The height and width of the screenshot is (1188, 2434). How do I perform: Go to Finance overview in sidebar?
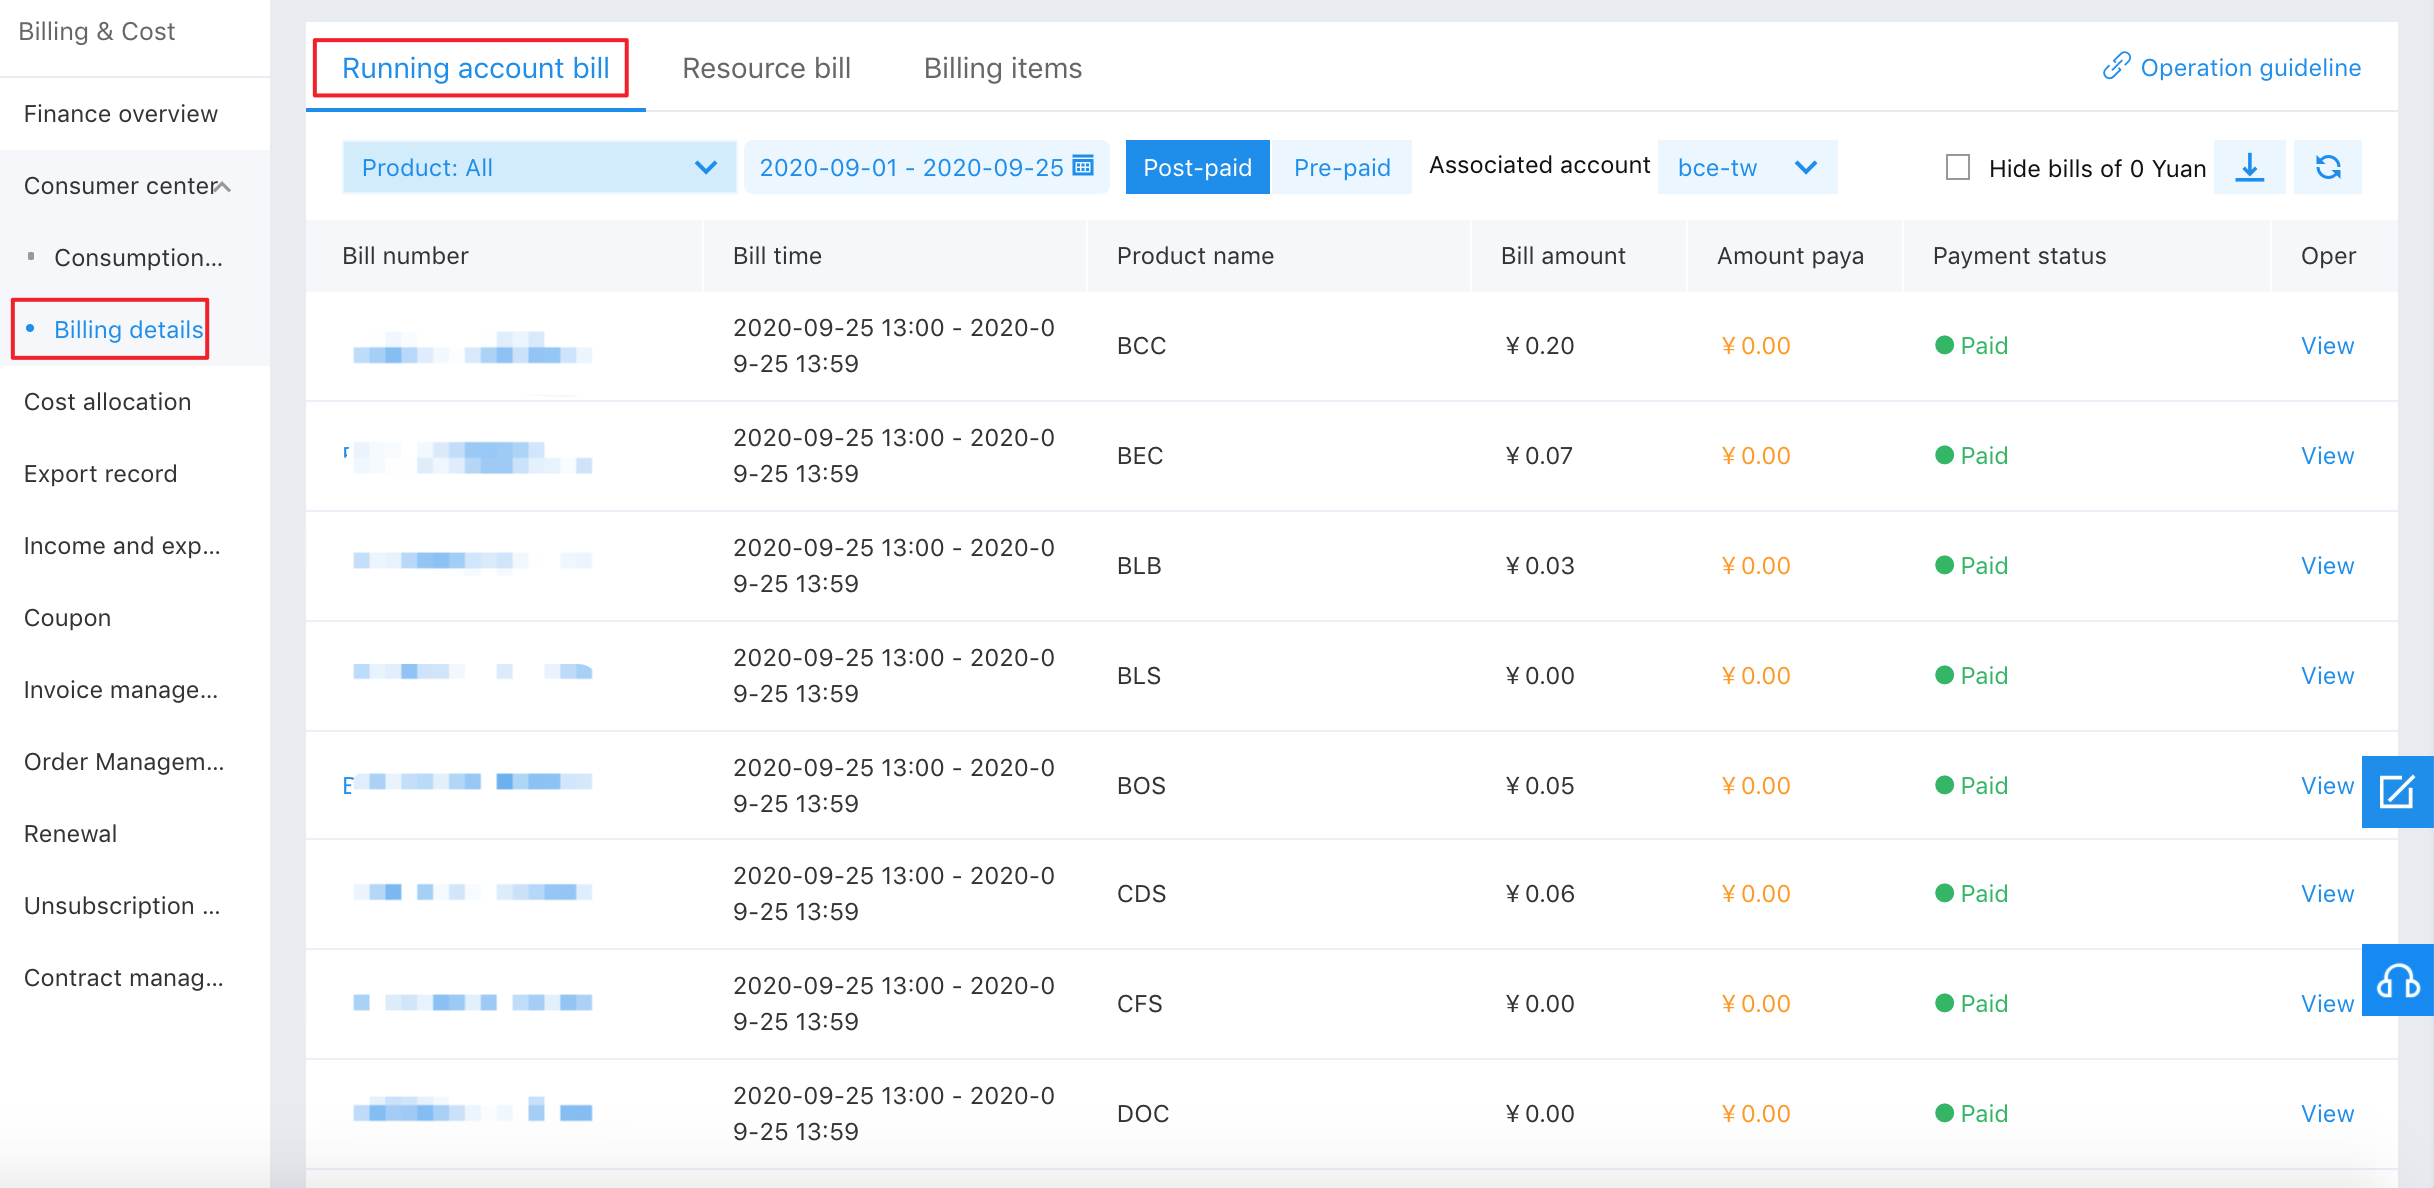tap(120, 114)
